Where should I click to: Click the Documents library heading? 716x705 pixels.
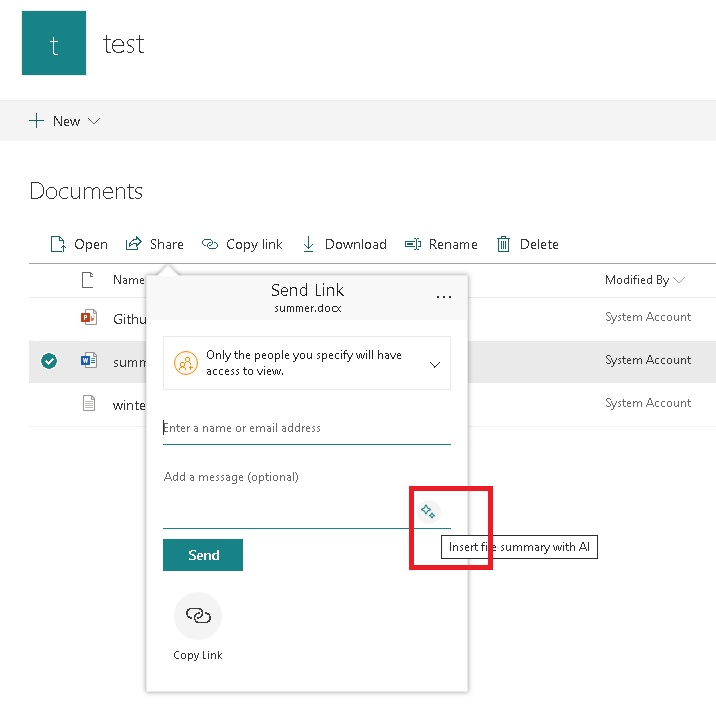[86, 191]
